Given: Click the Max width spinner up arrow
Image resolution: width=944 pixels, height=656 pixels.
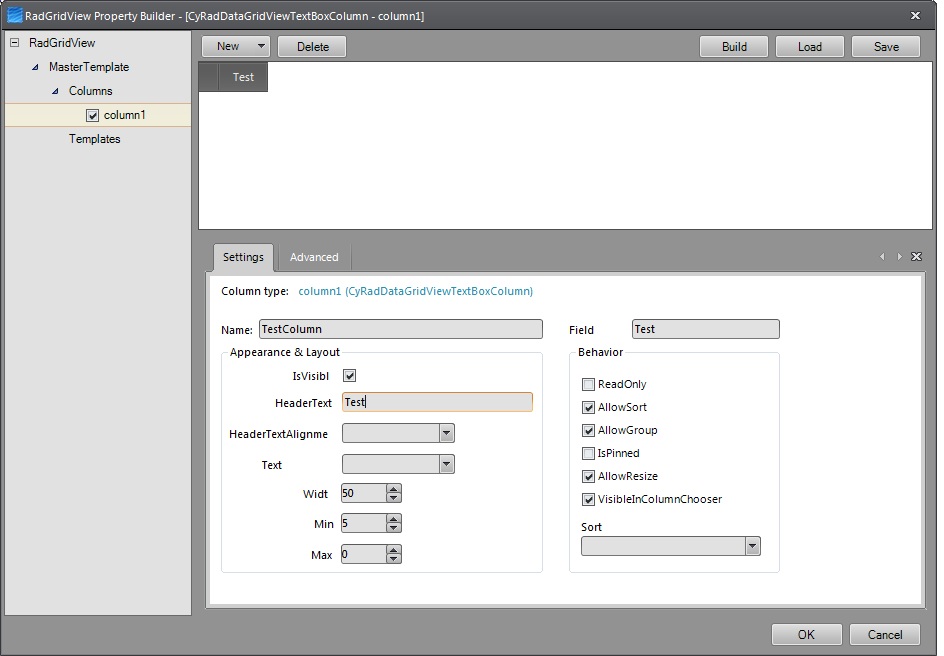Looking at the screenshot, I should (394, 549).
